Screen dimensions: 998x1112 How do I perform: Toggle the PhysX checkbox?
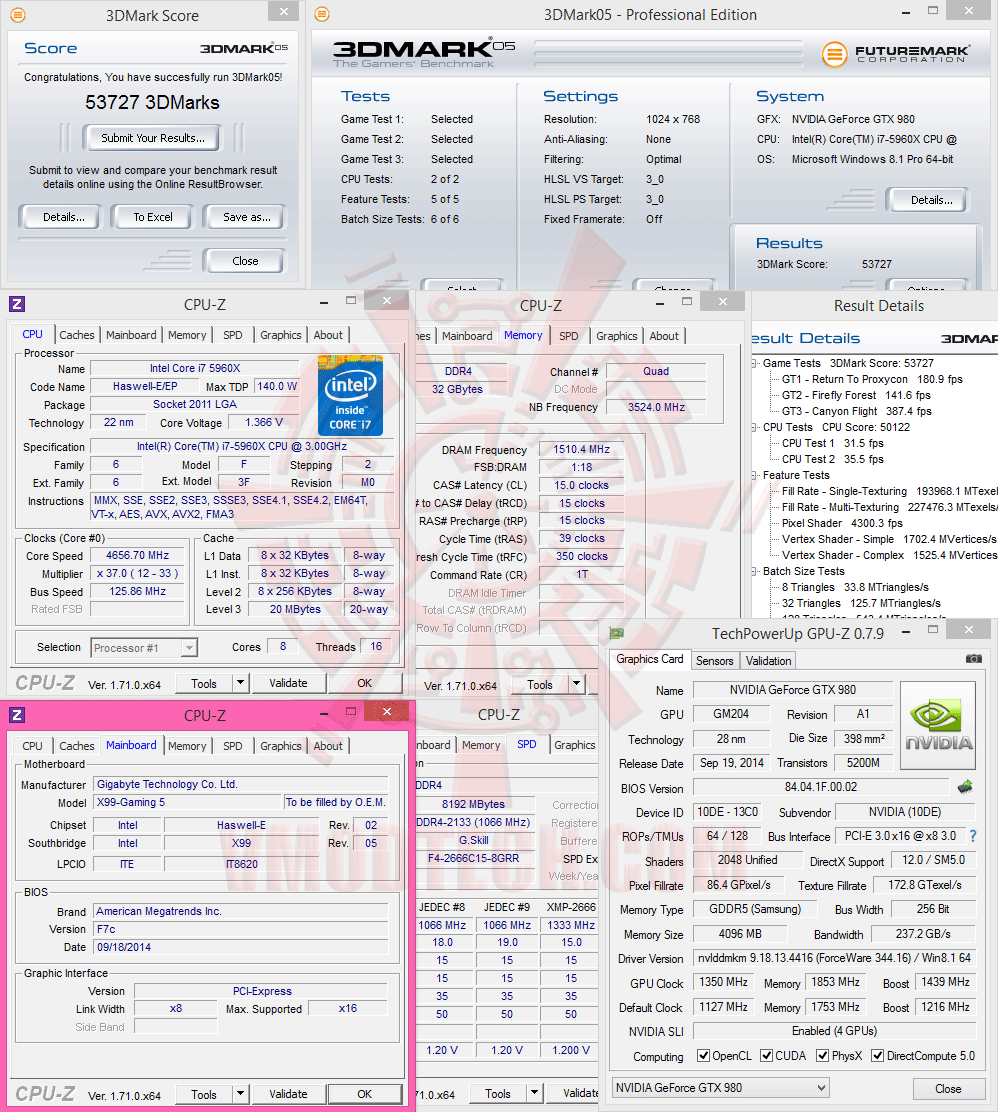pyautogui.click(x=823, y=1056)
